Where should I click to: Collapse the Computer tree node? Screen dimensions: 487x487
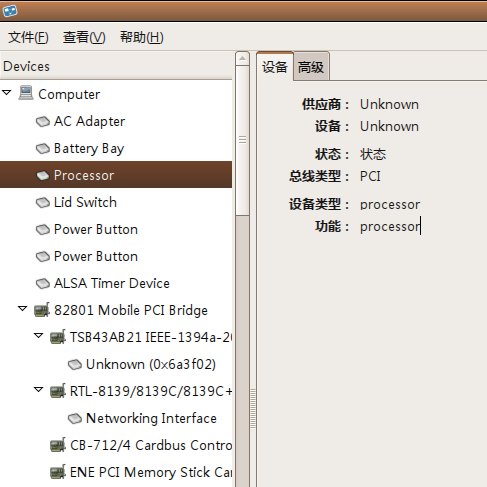(x=7, y=92)
